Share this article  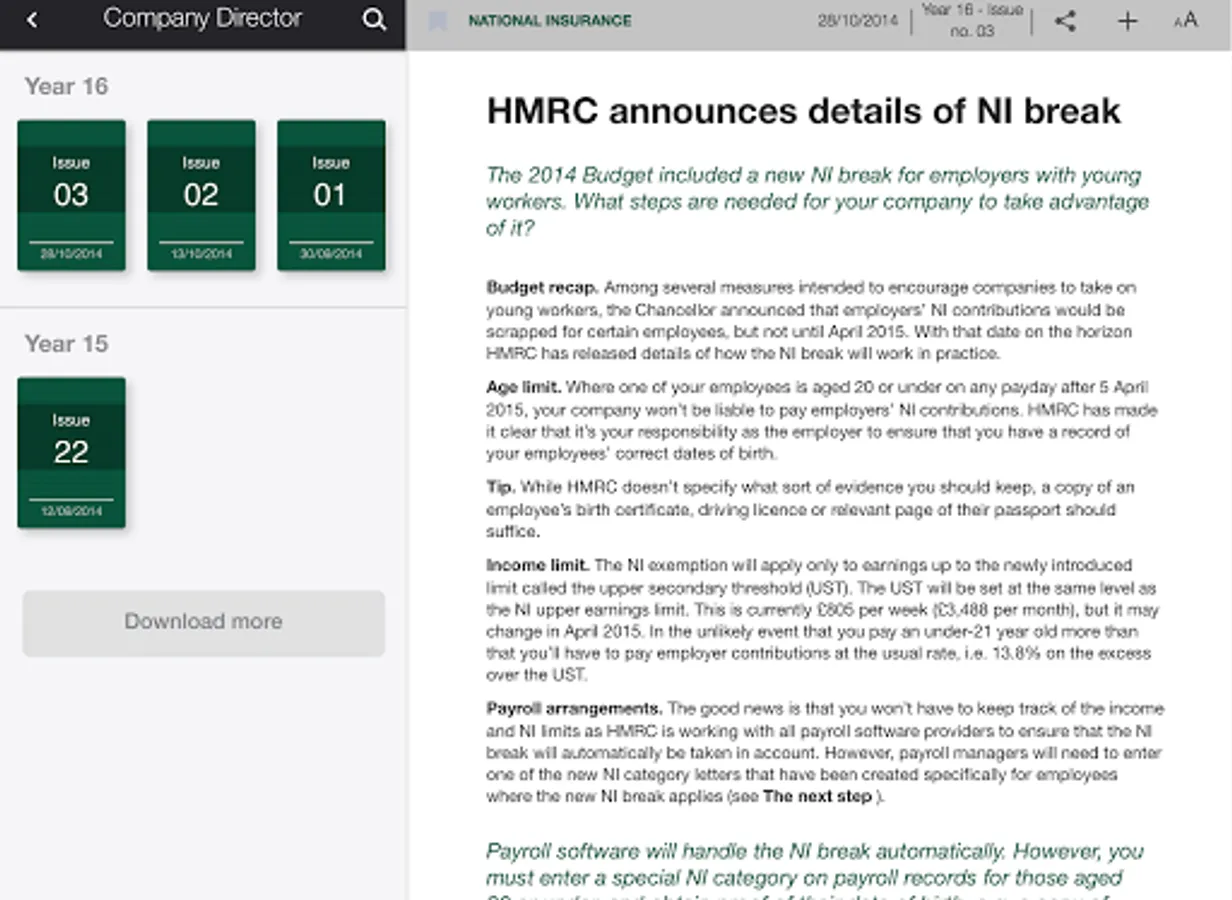pos(1065,20)
